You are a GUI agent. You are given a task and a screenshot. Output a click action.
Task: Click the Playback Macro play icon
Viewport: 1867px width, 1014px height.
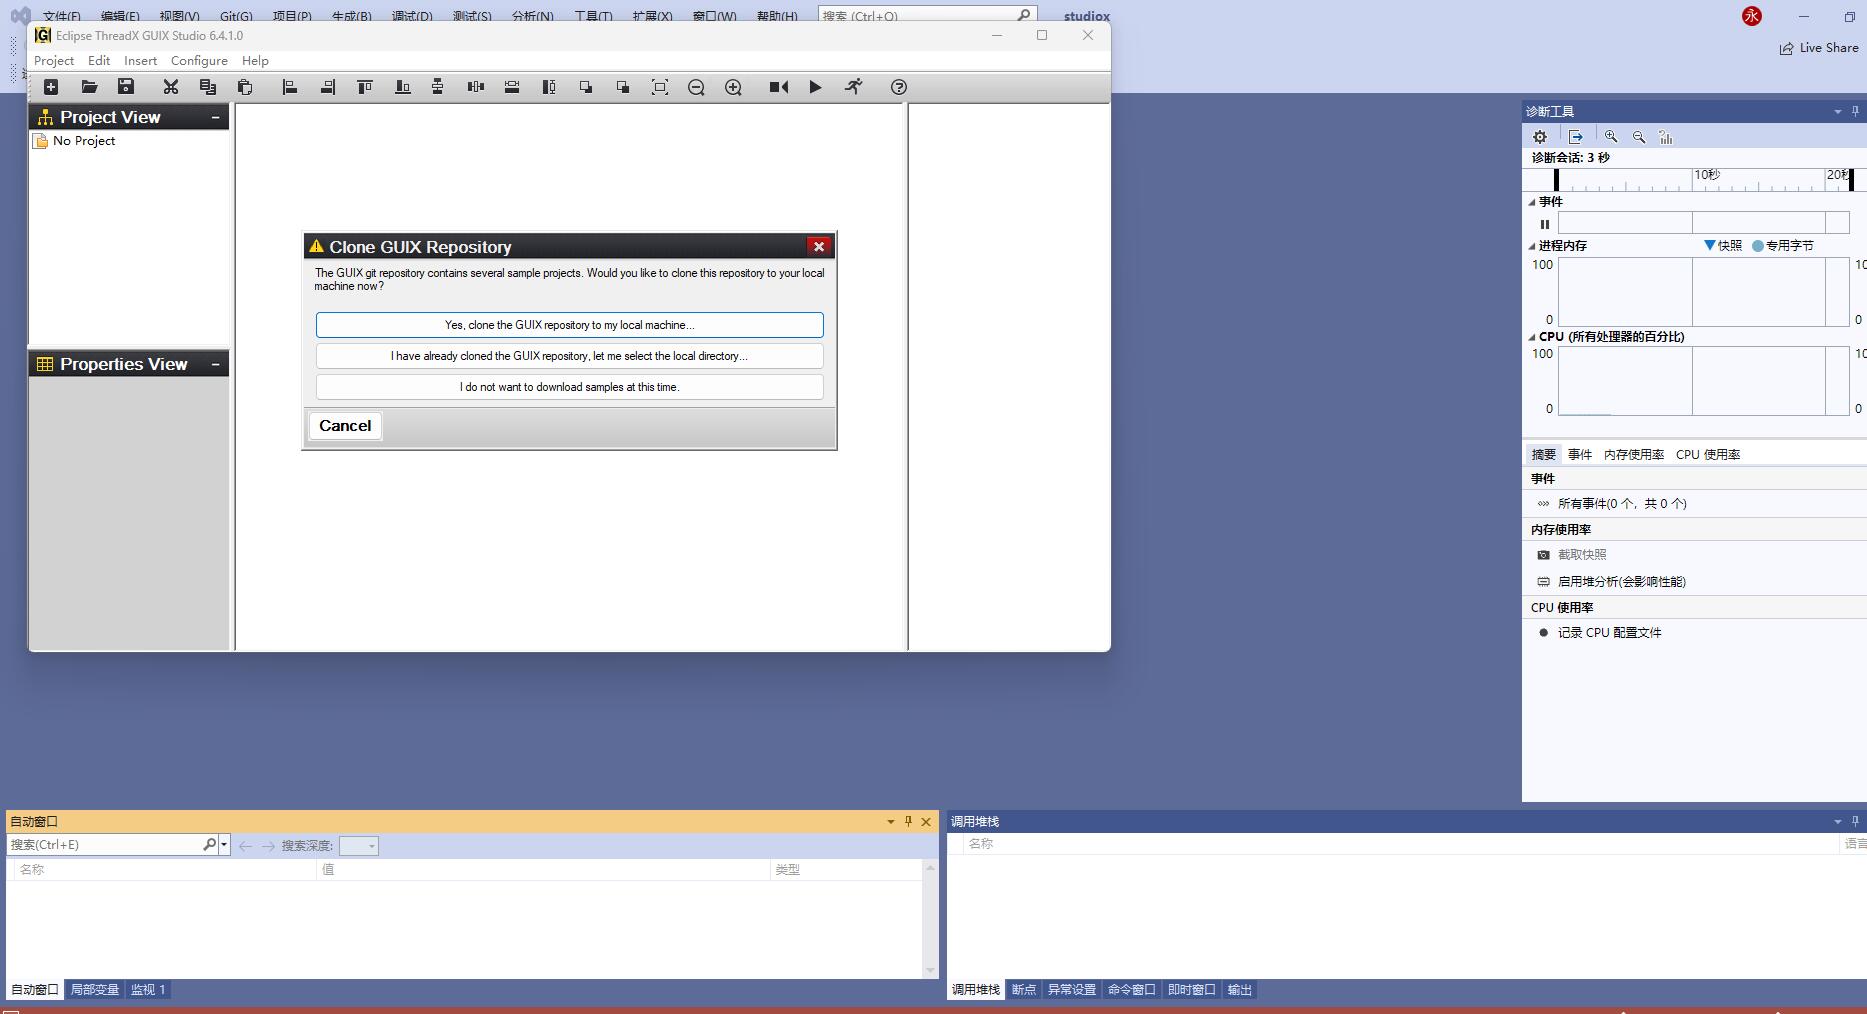pos(816,87)
